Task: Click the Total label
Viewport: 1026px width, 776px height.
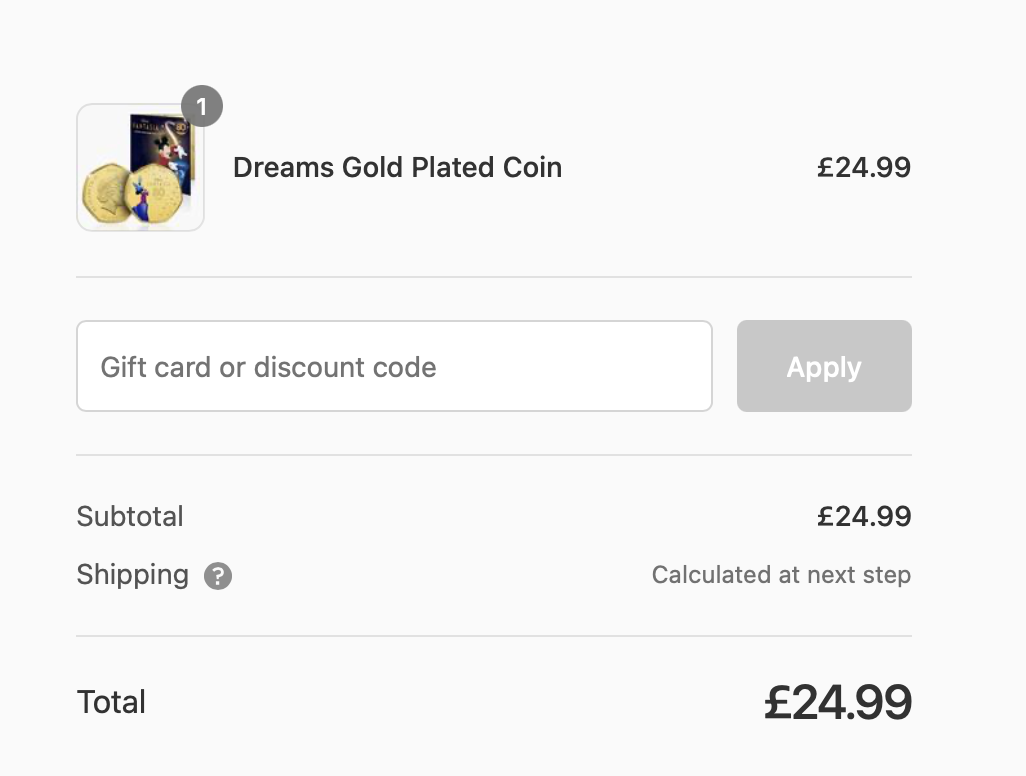Action: (111, 702)
